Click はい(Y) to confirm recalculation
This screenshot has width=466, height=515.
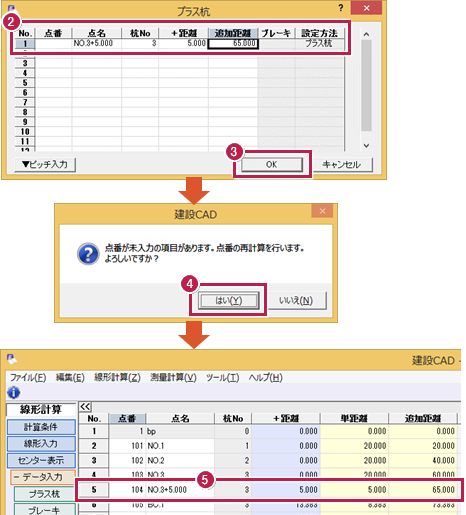coord(228,301)
